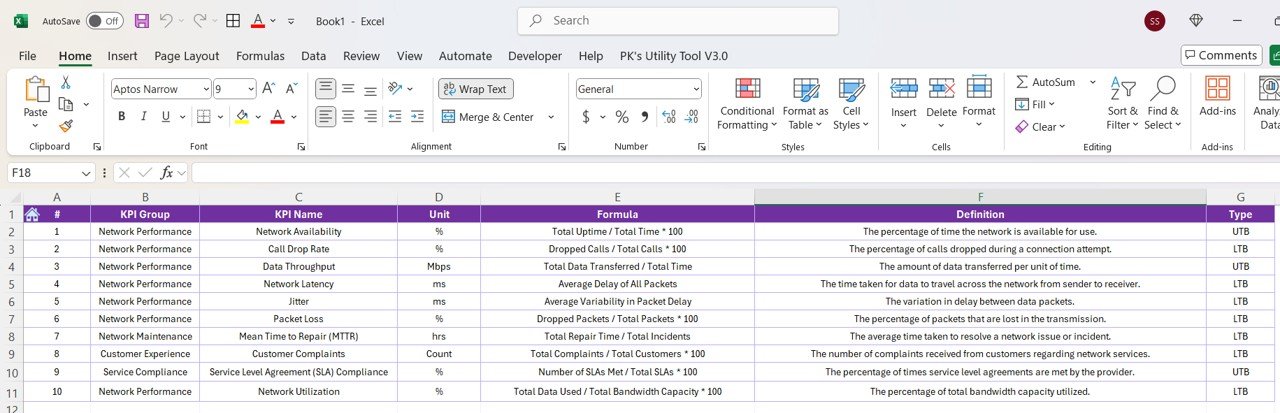This screenshot has width=1280, height=413.
Task: Click the Sort & Filter icon
Action: tap(1122, 103)
